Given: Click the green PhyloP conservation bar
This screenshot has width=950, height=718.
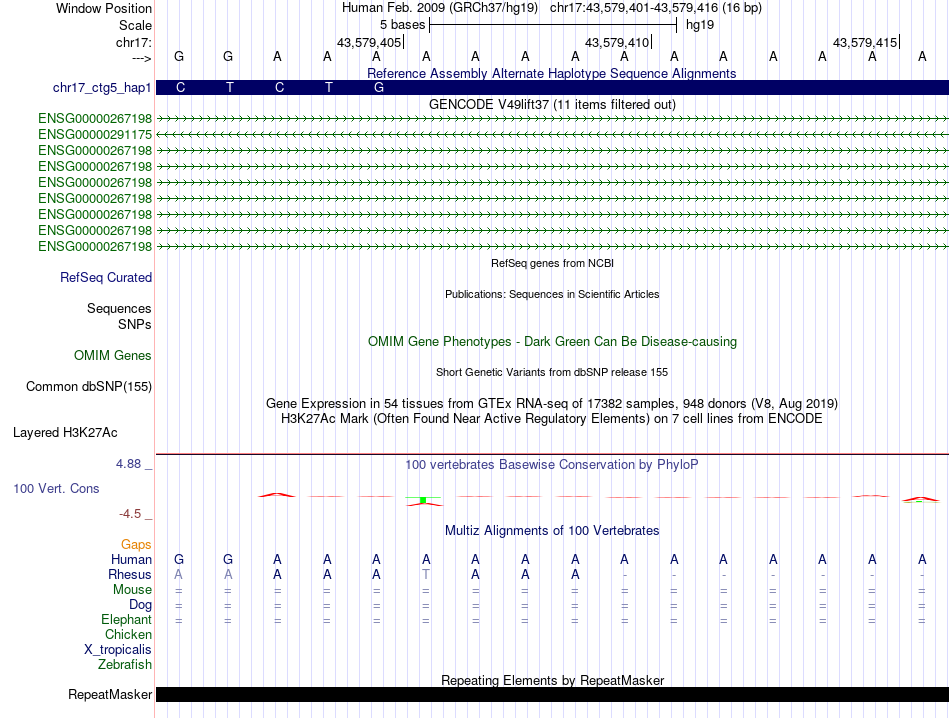Looking at the screenshot, I should 423,500.
